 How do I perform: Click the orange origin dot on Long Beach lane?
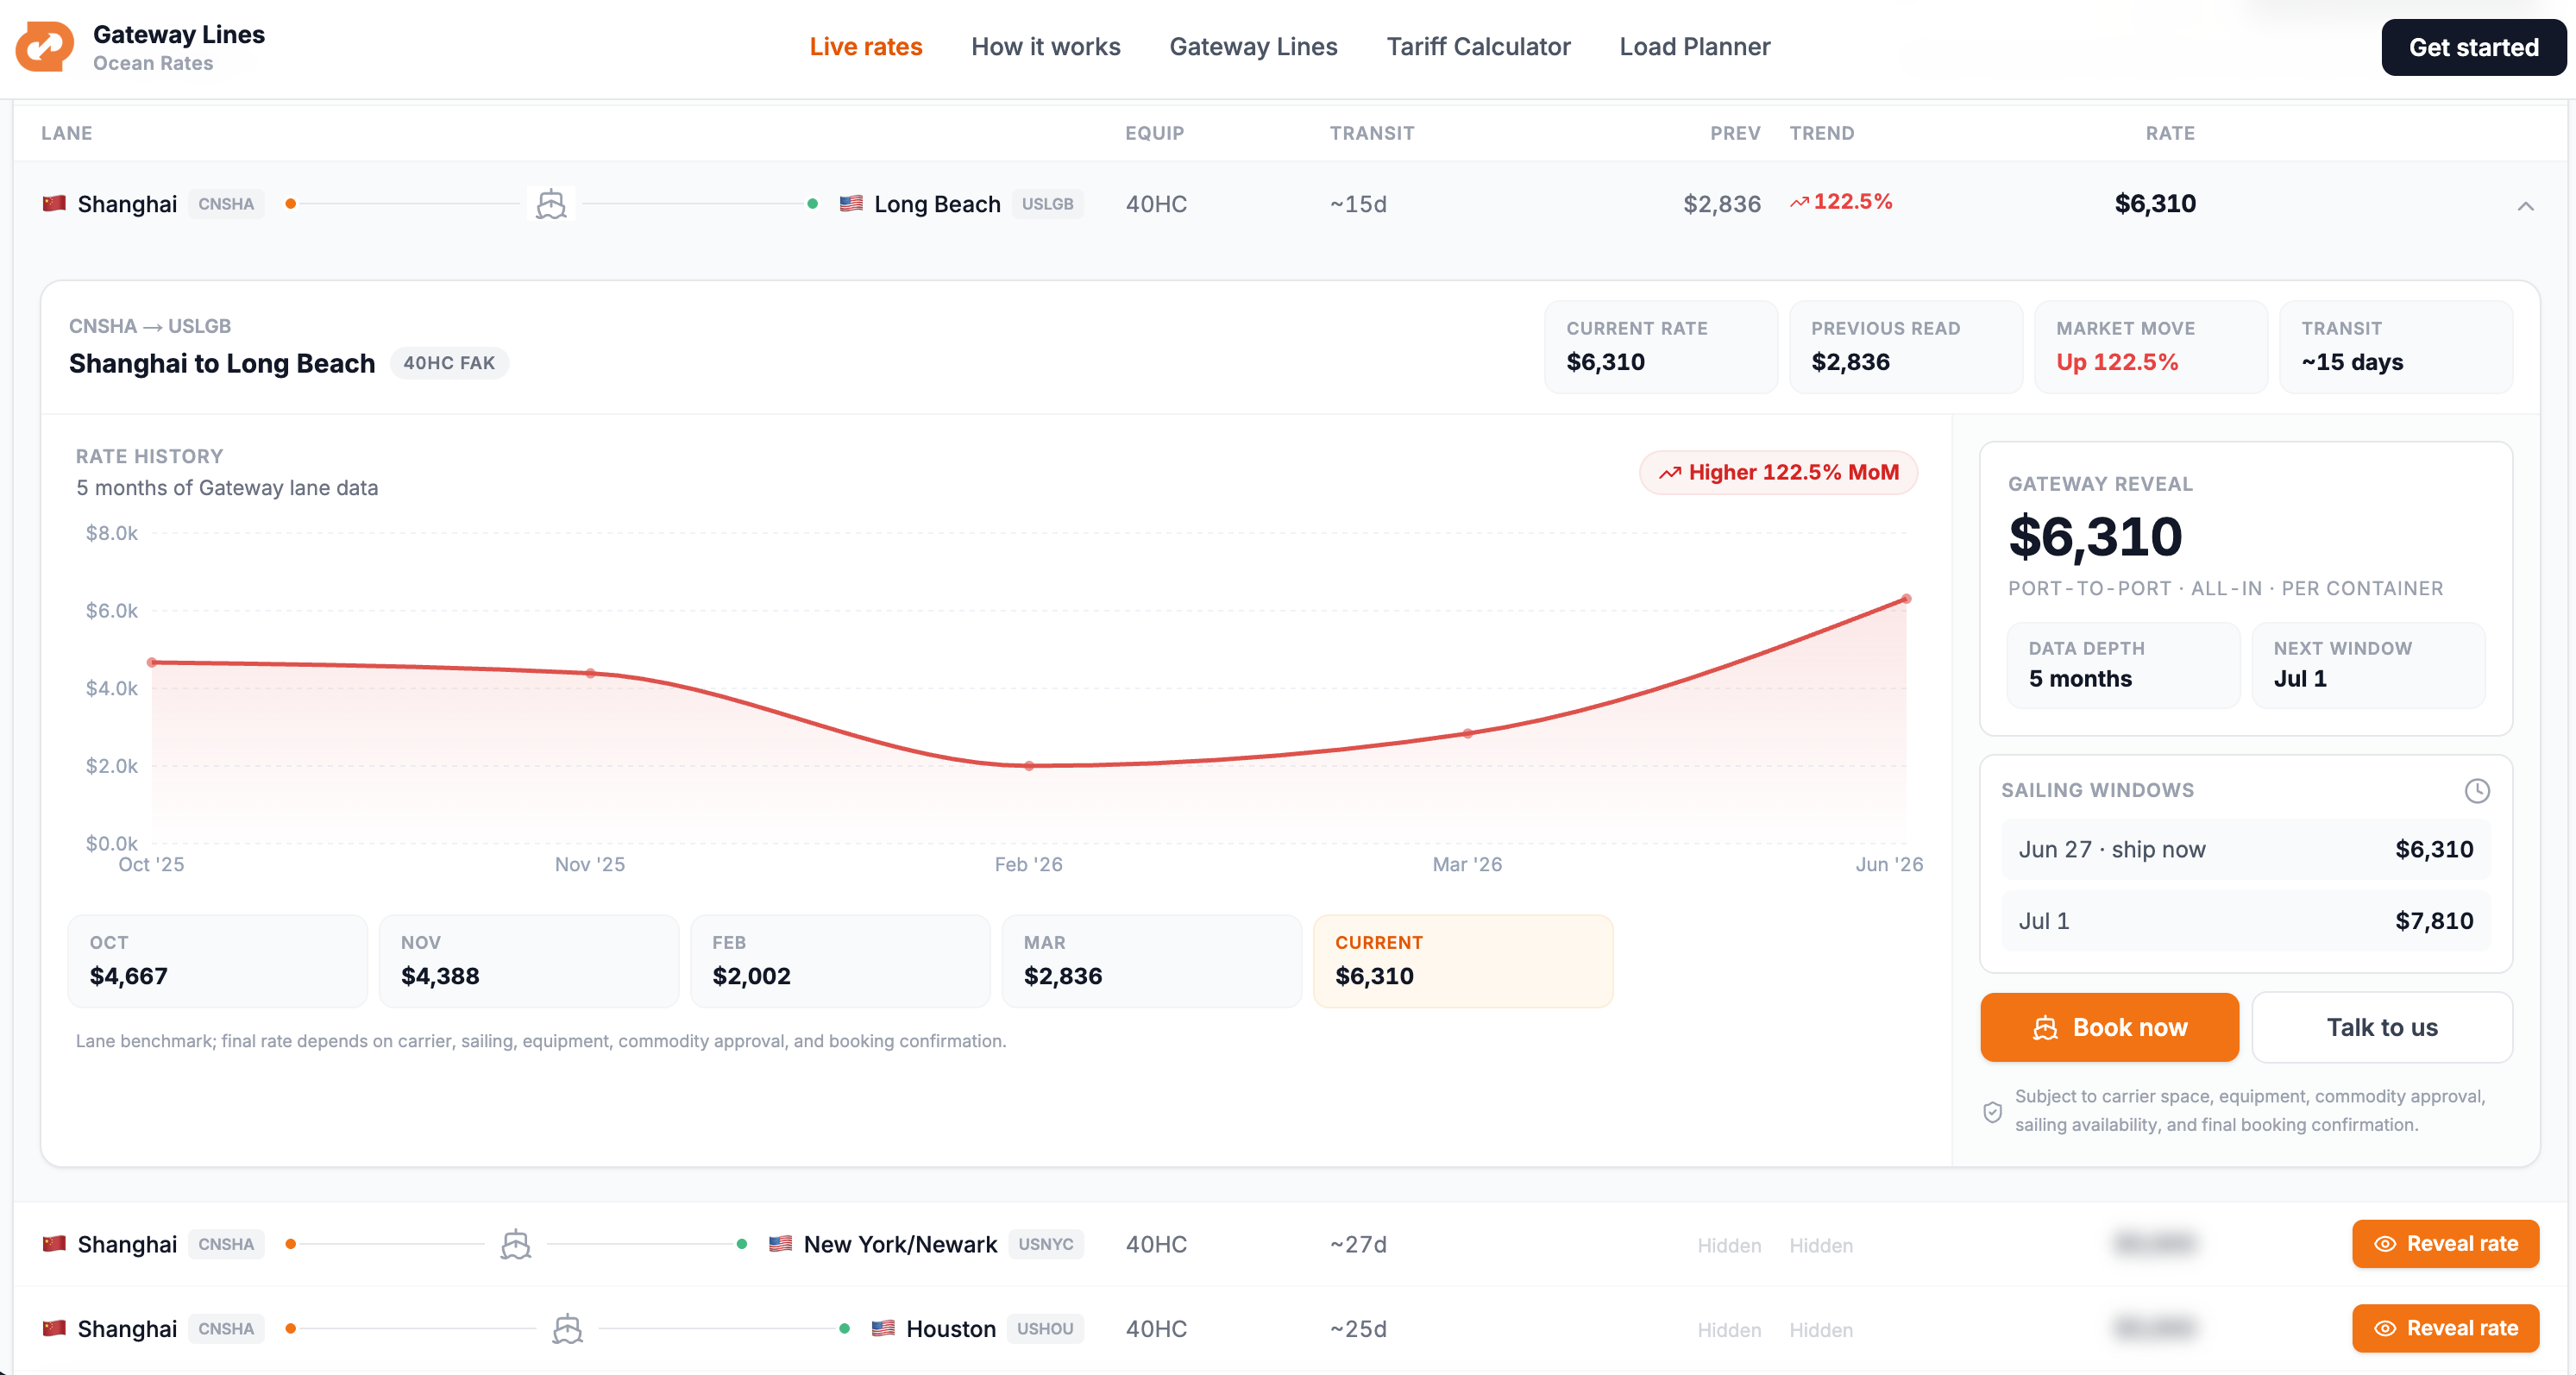click(x=291, y=204)
